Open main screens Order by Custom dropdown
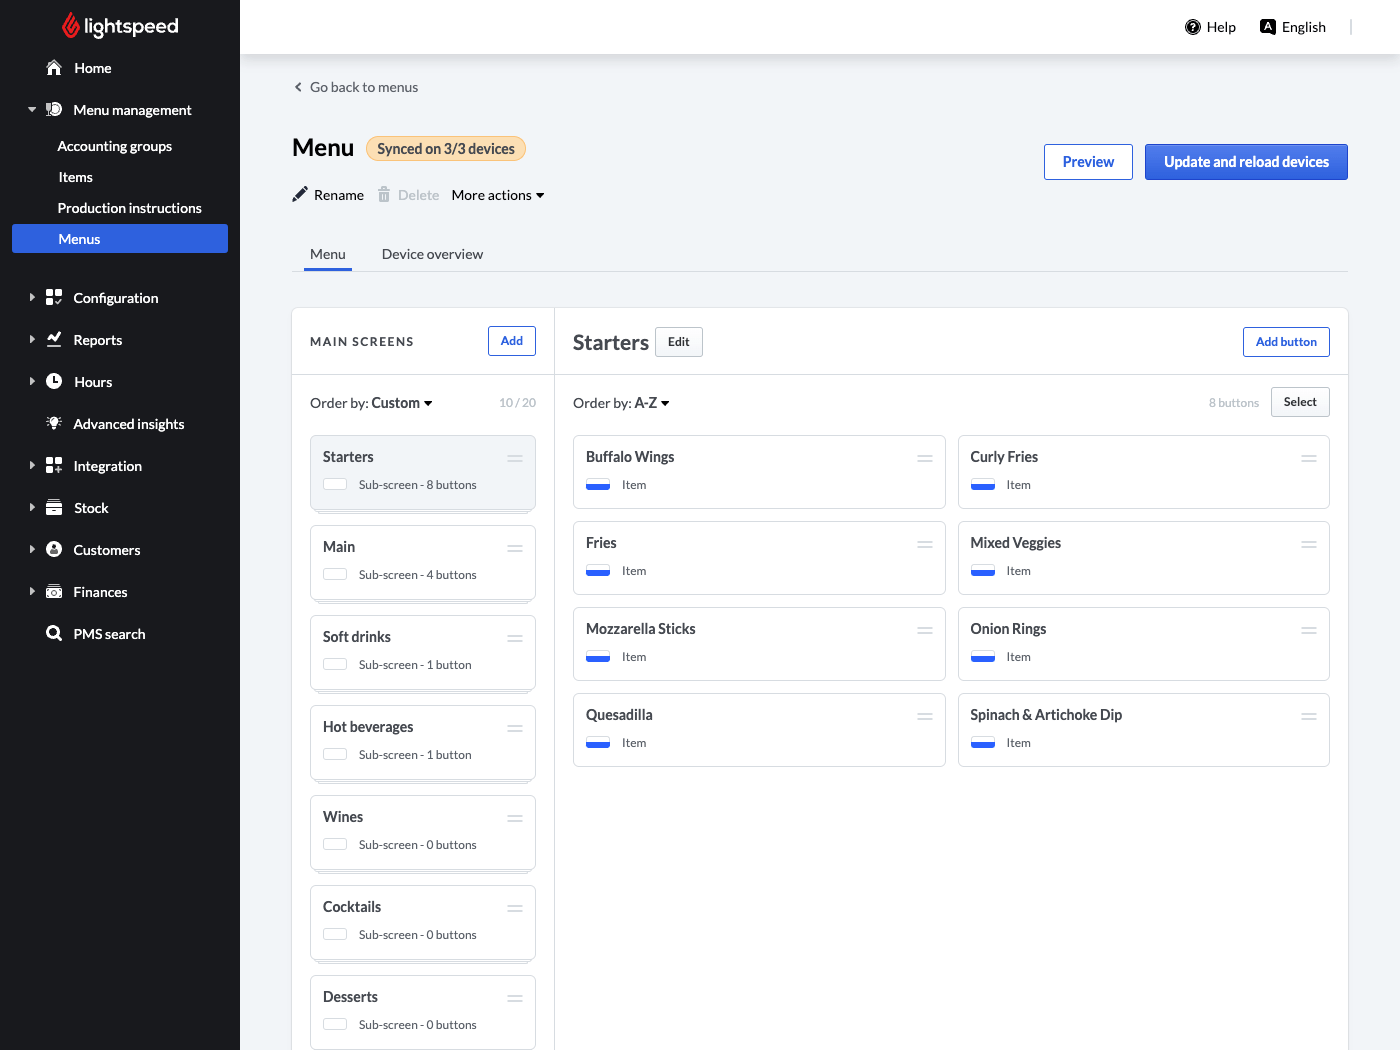Viewport: 1400px width, 1050px height. click(x=401, y=403)
